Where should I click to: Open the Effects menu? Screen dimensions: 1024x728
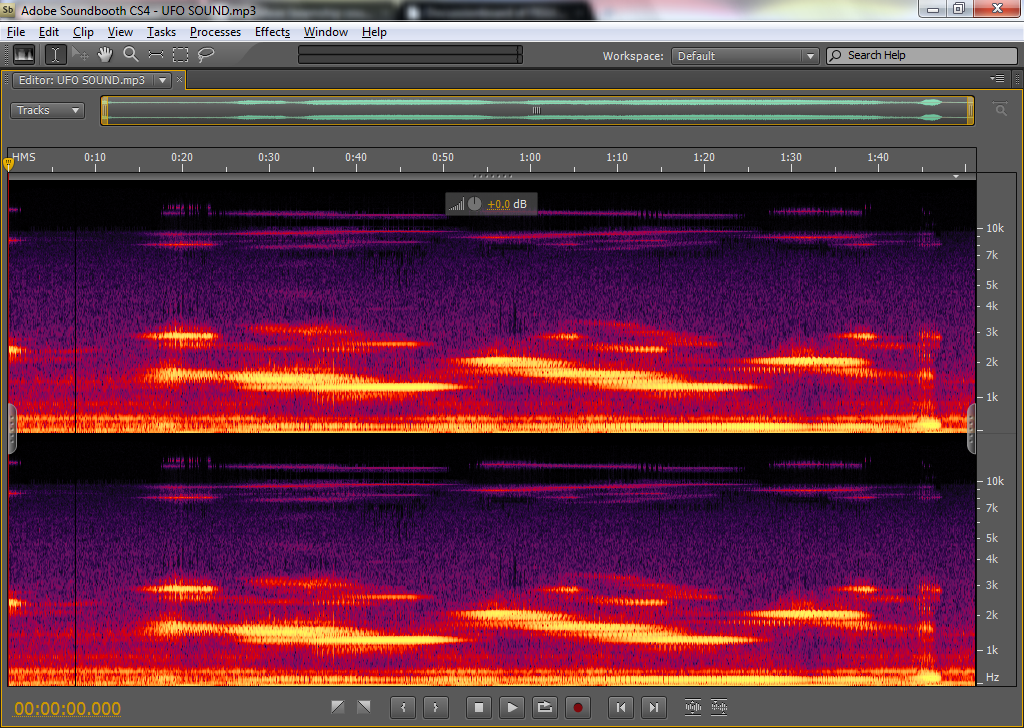(272, 32)
